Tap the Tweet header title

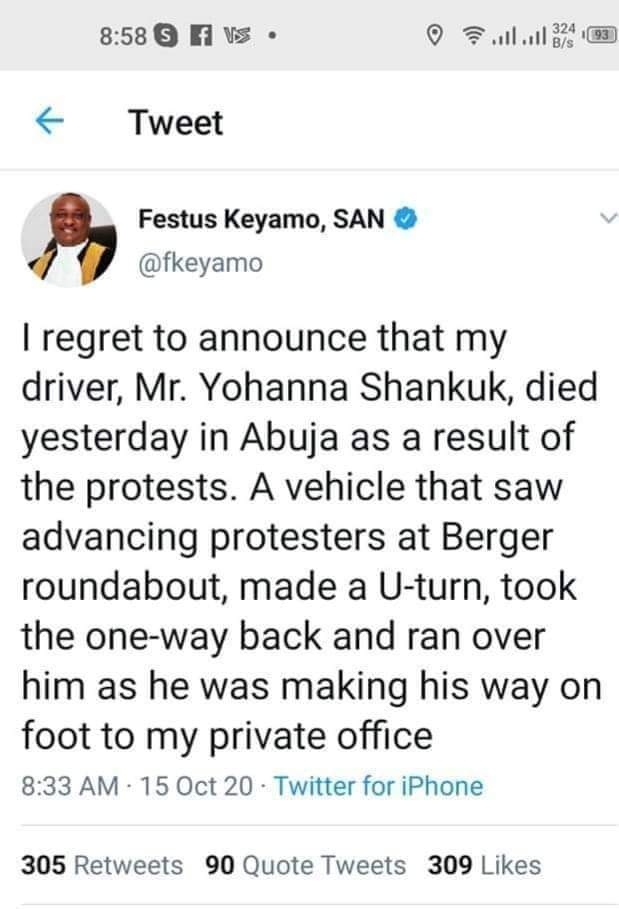(x=176, y=123)
